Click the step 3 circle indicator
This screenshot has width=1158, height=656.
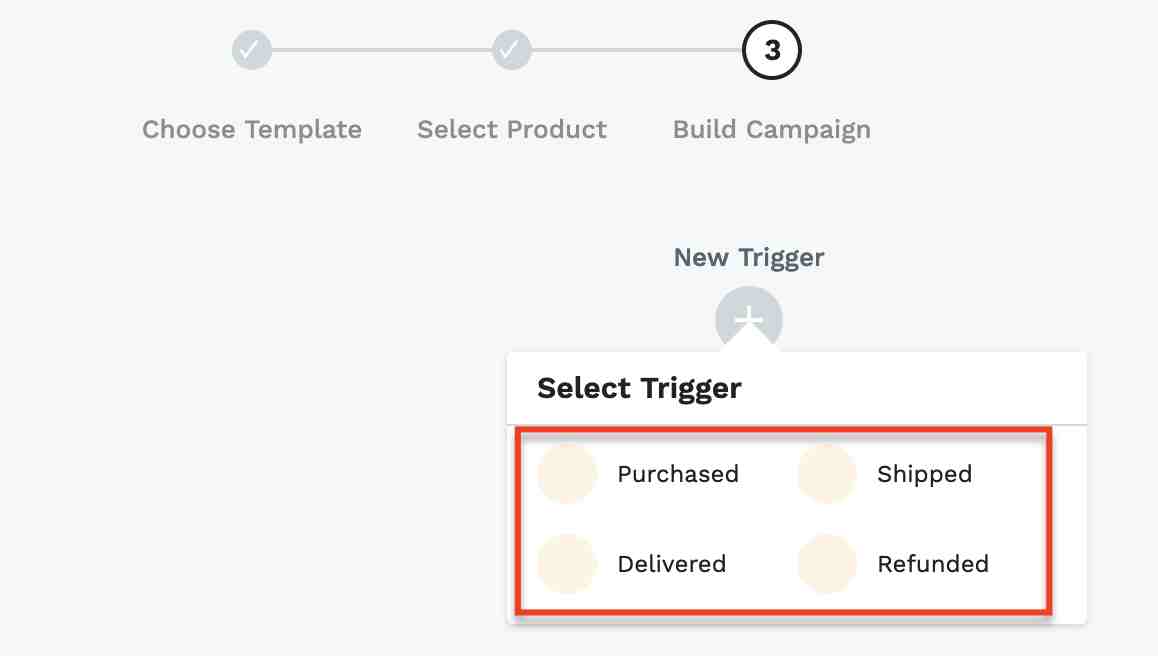point(772,49)
